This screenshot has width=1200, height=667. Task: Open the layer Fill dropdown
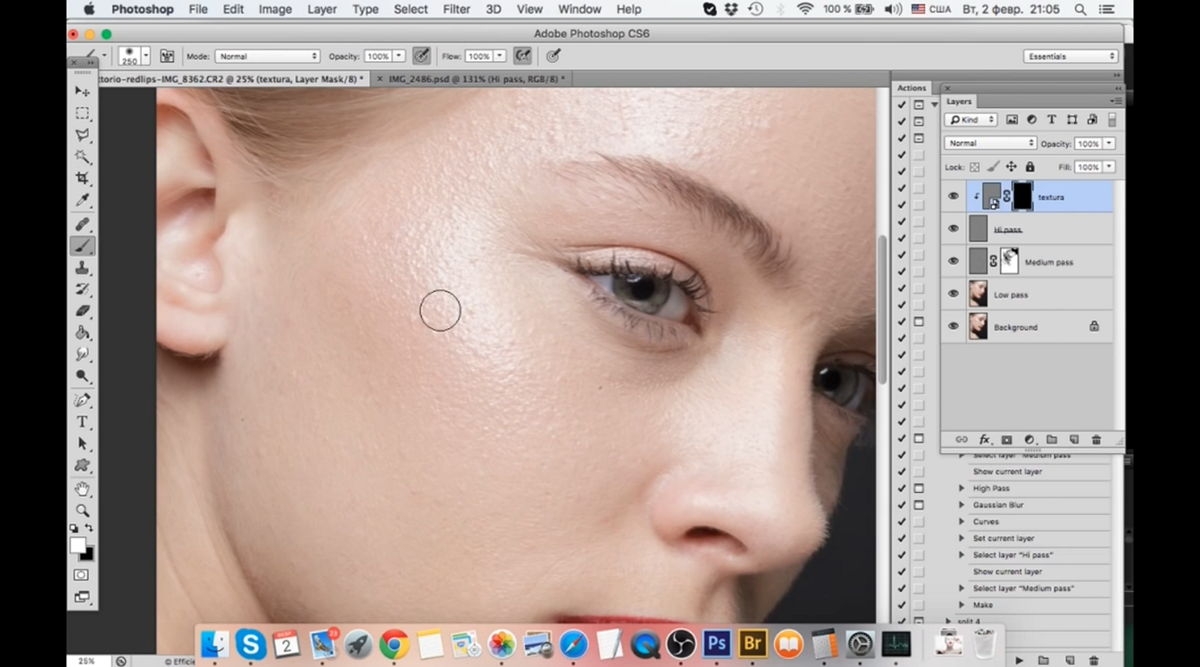pos(1109,167)
